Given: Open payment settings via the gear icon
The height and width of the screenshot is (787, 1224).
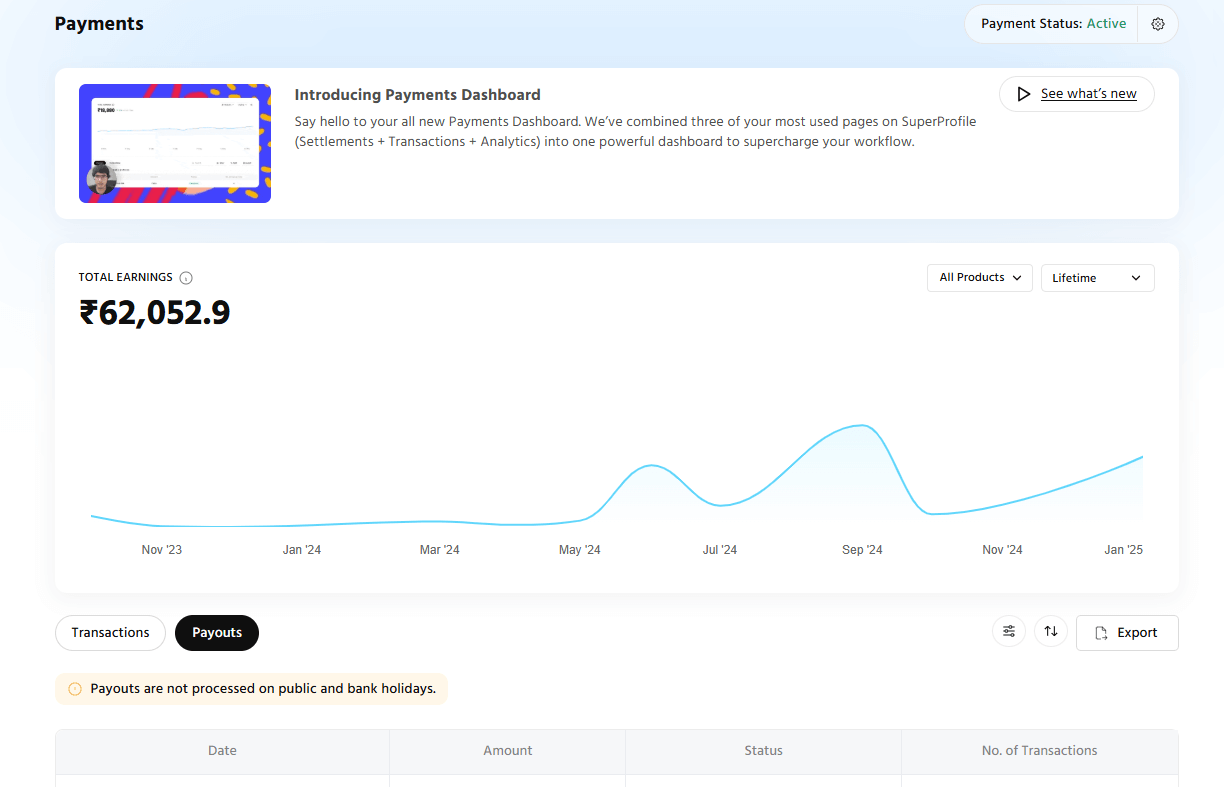Looking at the screenshot, I should click(1158, 24).
